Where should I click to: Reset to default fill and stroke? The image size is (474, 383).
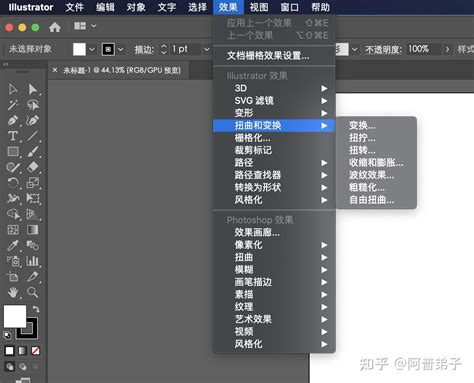click(x=7, y=335)
